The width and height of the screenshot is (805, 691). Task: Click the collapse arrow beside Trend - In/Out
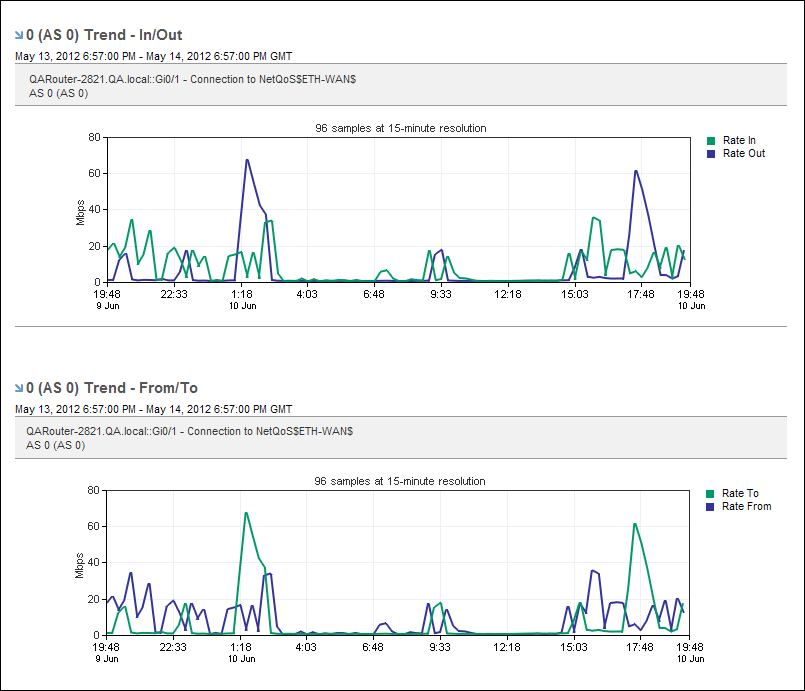(17, 34)
